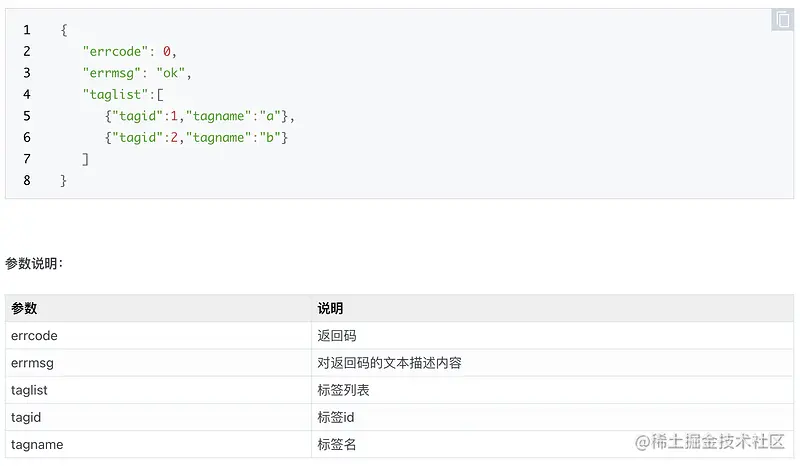This screenshot has height=466, width=800.
Task: Click line number 8 in code gutter
Action: pyautogui.click(x=26, y=180)
